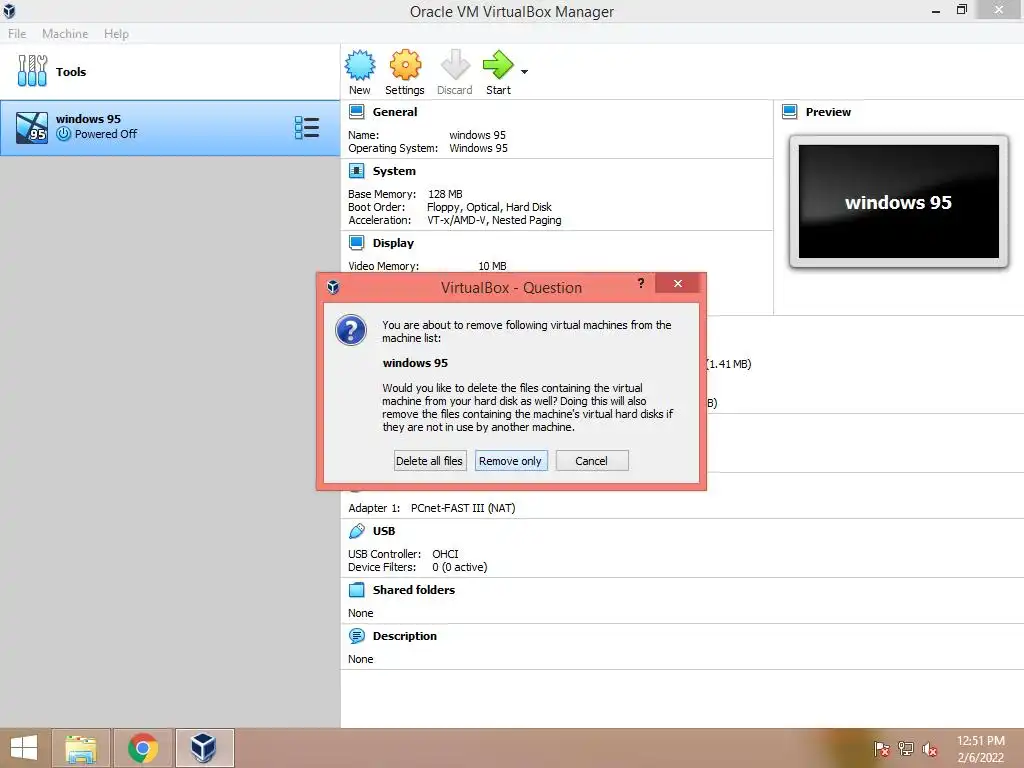The image size is (1024, 768).
Task: Click Operating System value 'Windows 95'
Action: pyautogui.click(x=479, y=148)
